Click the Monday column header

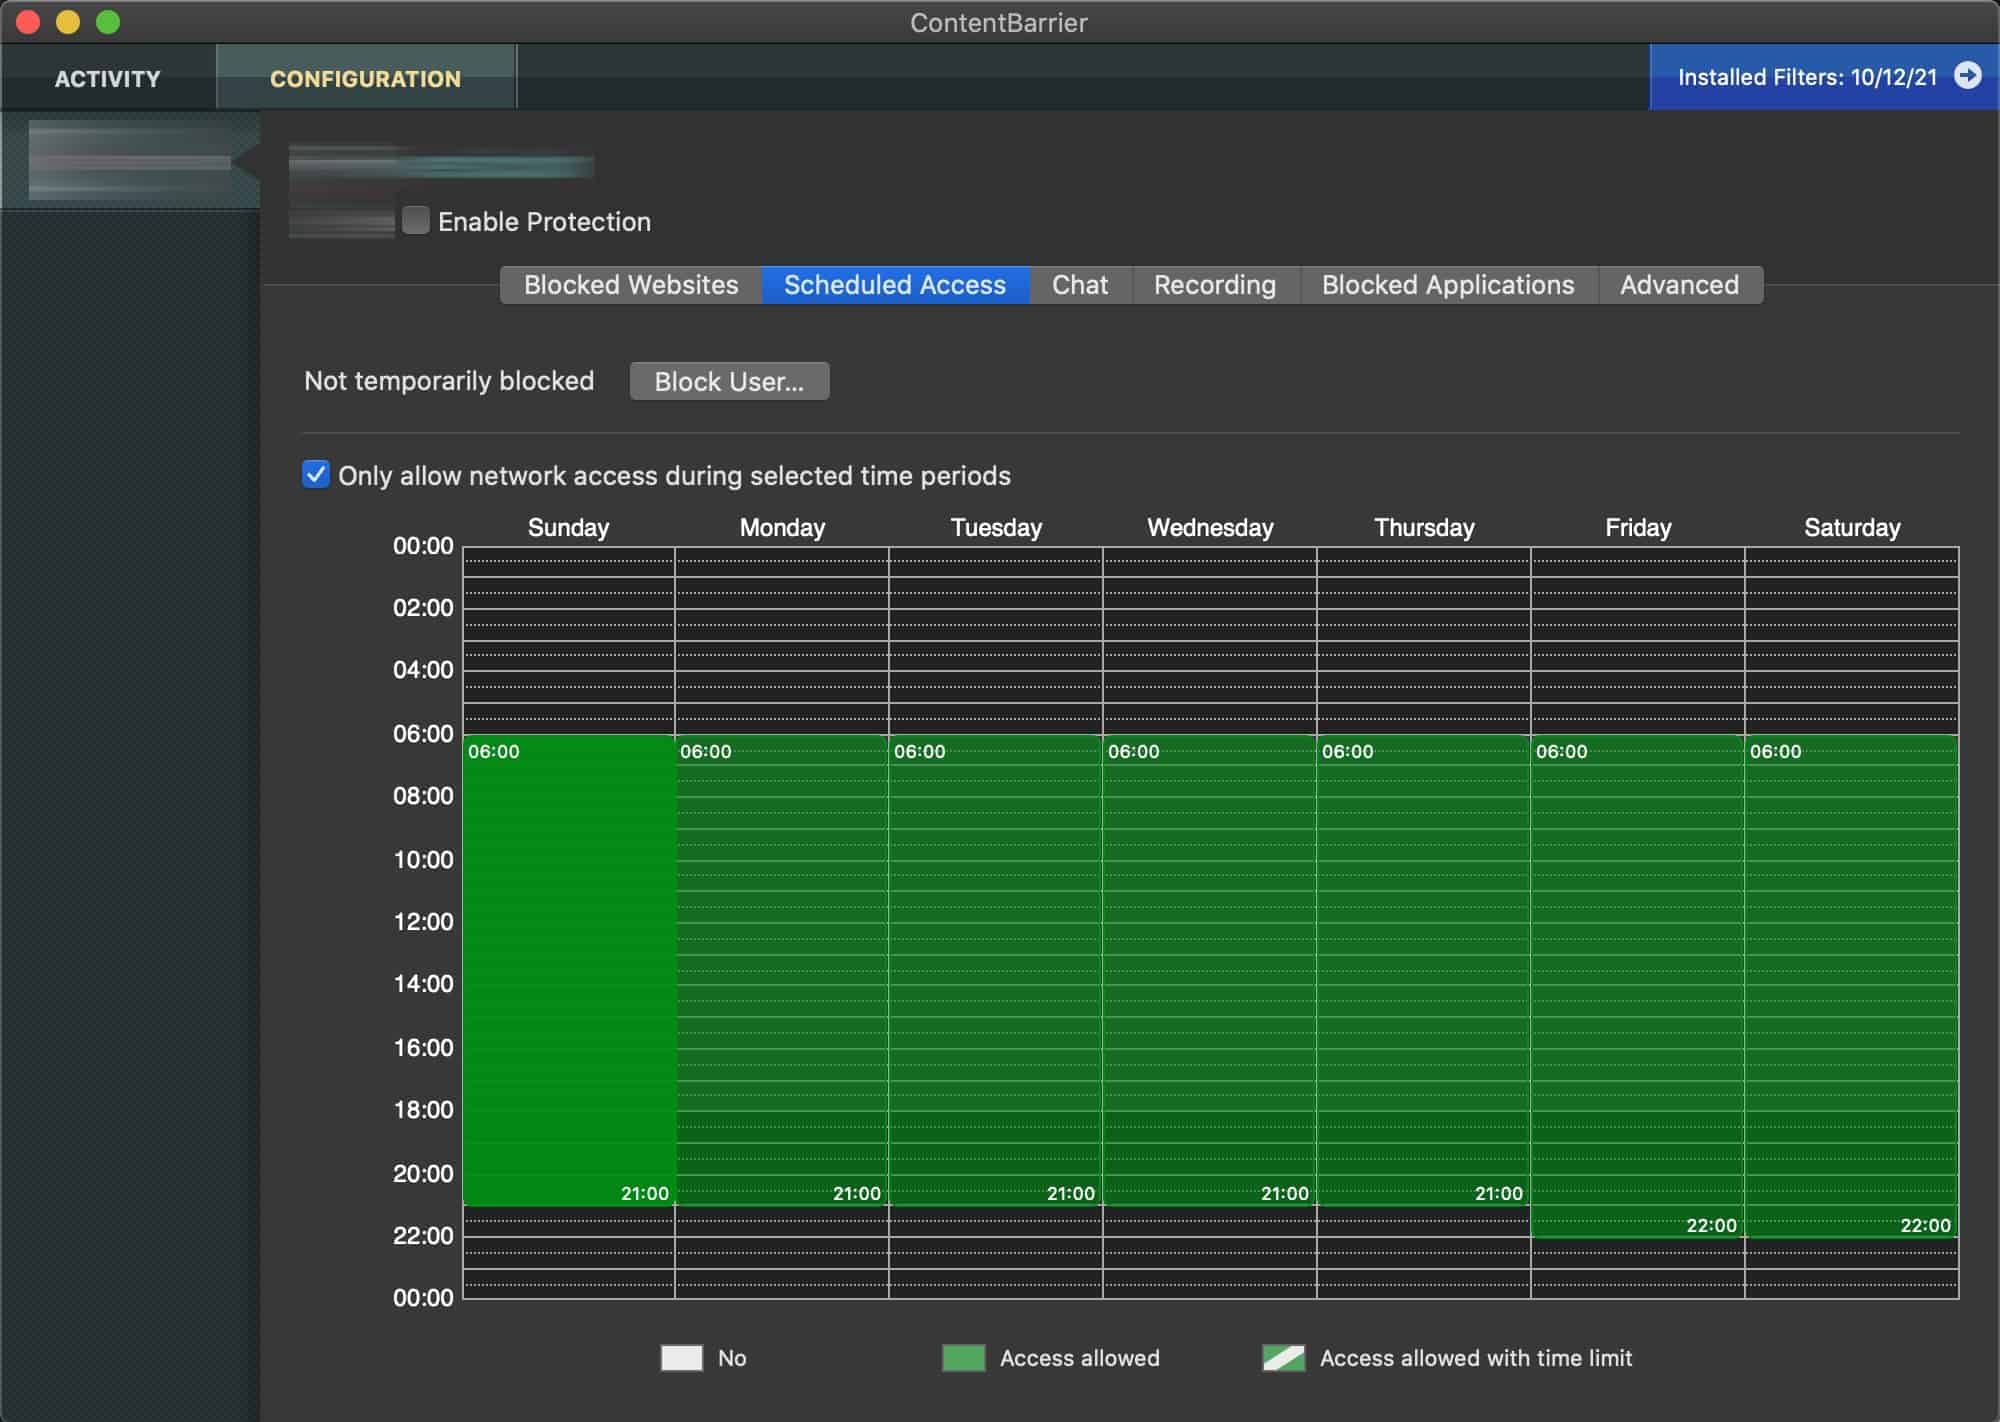[782, 527]
